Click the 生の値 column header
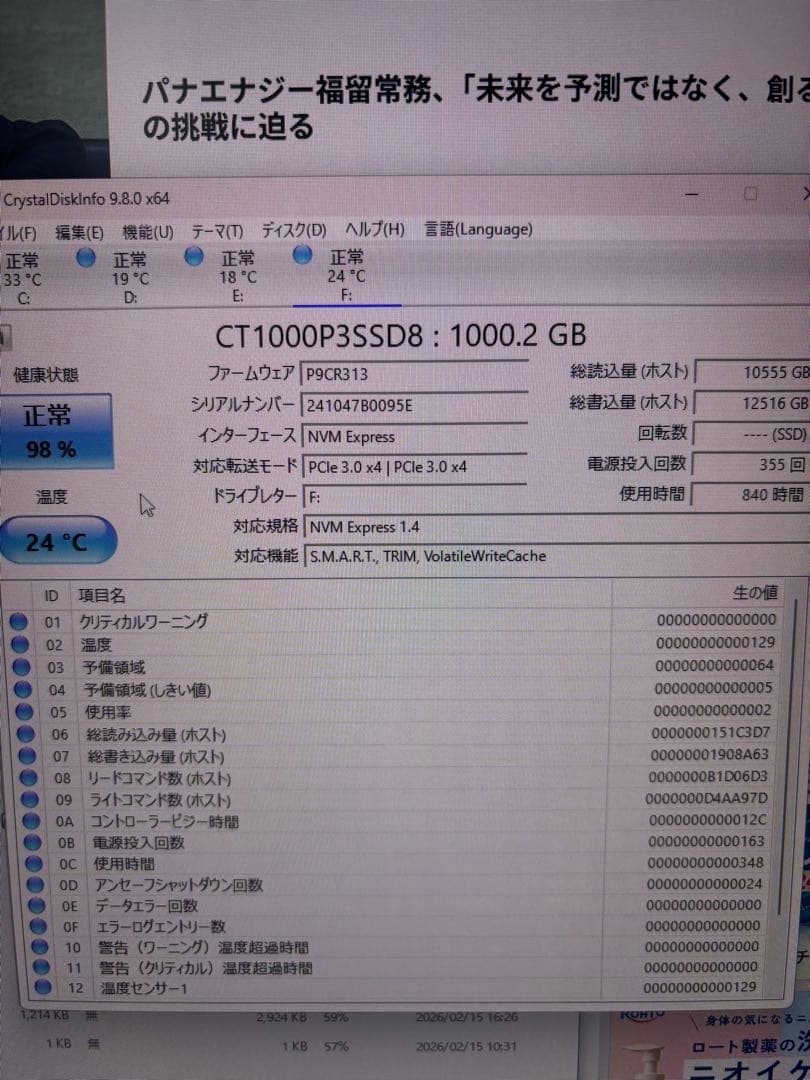The height and width of the screenshot is (1080, 810). [x=755, y=592]
